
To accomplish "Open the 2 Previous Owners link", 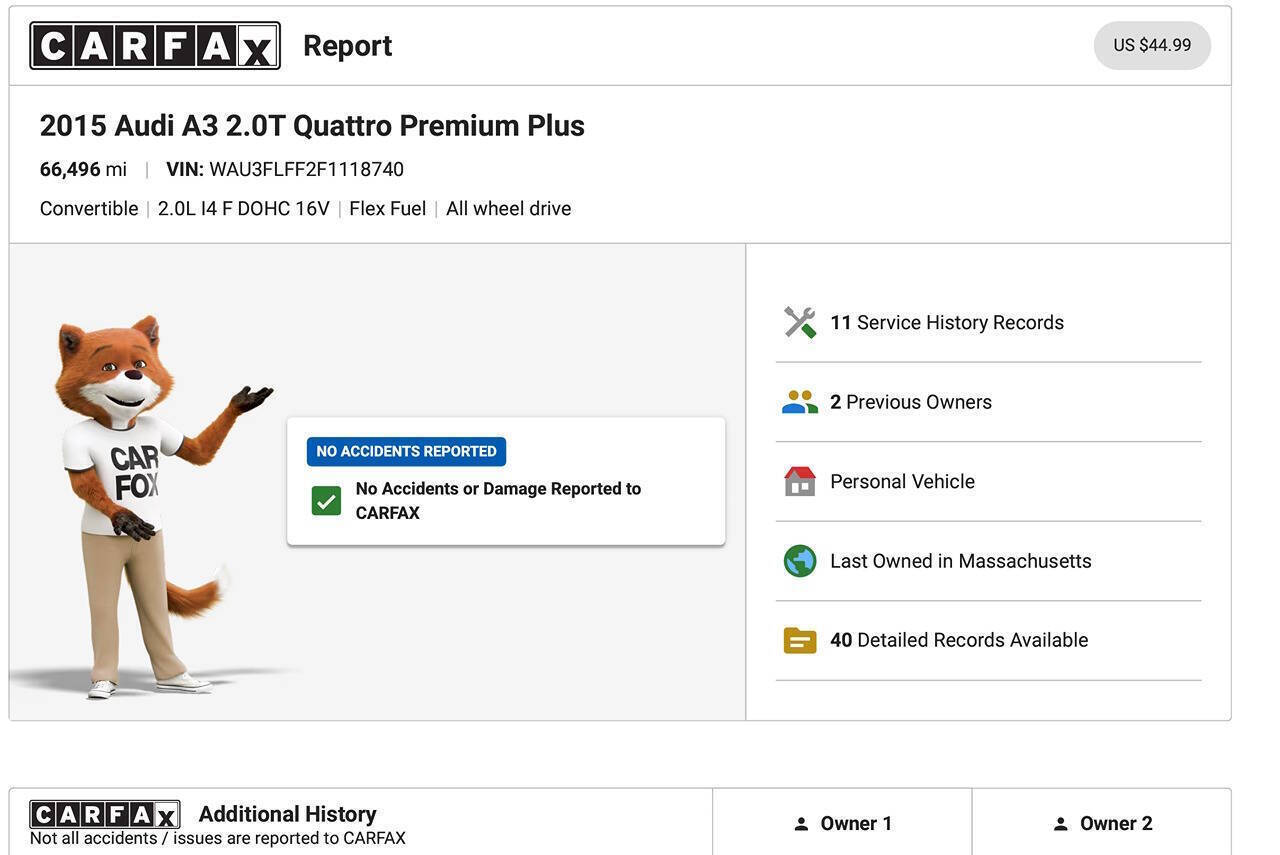I will pos(911,402).
